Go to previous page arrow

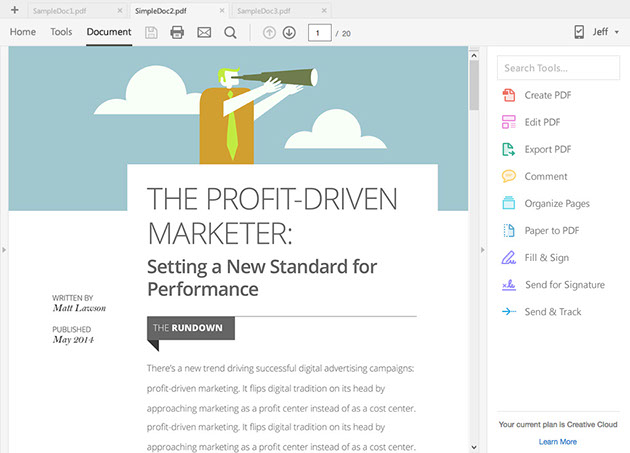coord(269,32)
